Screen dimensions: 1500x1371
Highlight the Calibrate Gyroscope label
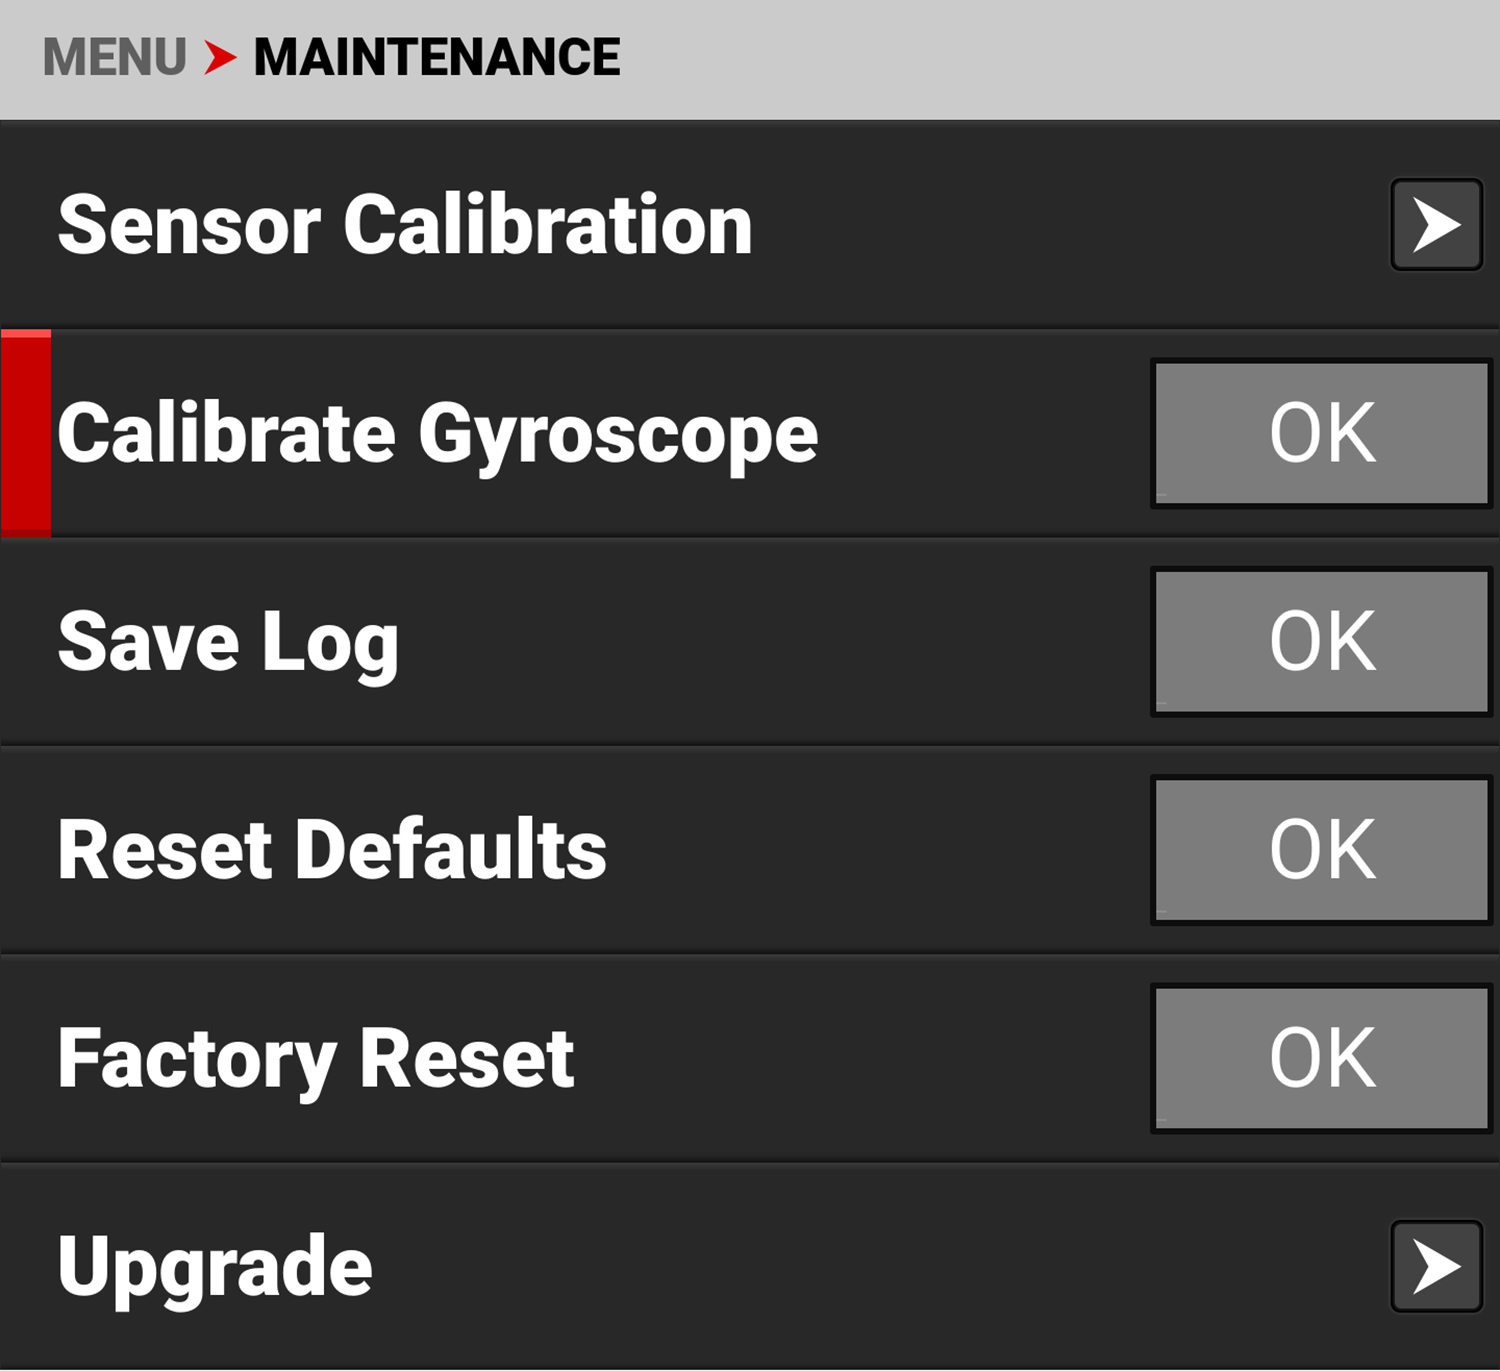point(438,433)
